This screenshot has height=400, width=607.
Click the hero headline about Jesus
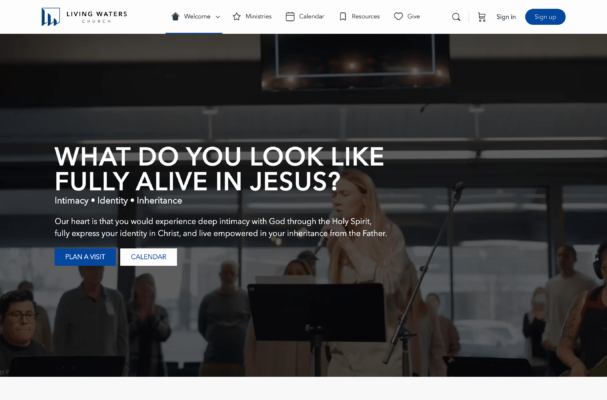click(x=219, y=169)
